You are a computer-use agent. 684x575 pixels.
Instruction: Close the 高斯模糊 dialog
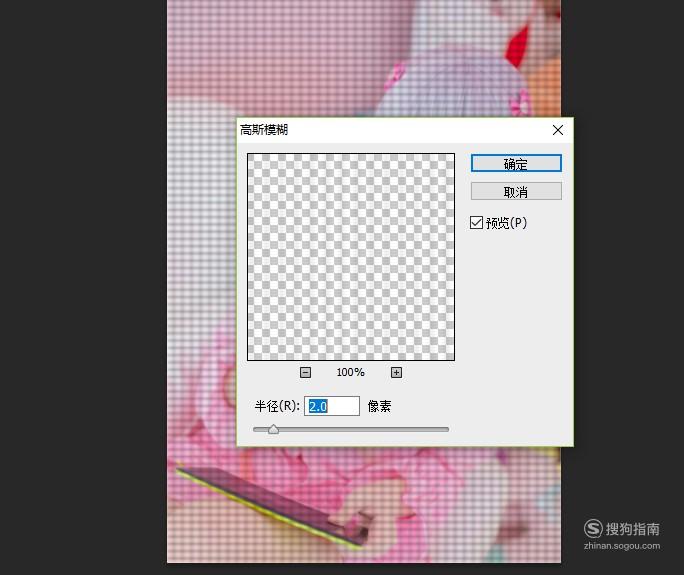[x=557, y=130]
